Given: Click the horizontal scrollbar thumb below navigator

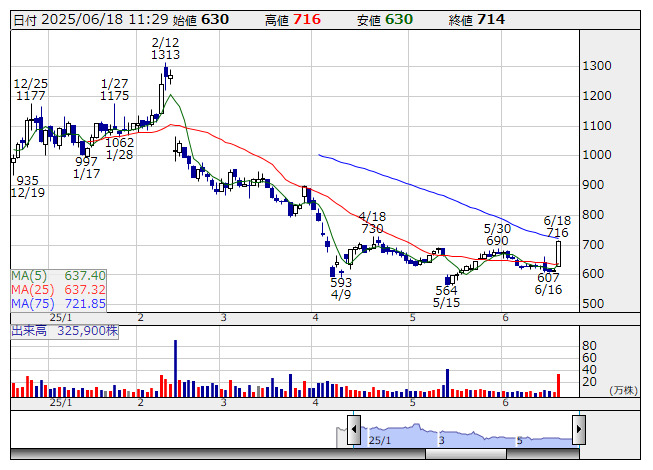Looking at the screenshot, I should pyautogui.click(x=466, y=454).
